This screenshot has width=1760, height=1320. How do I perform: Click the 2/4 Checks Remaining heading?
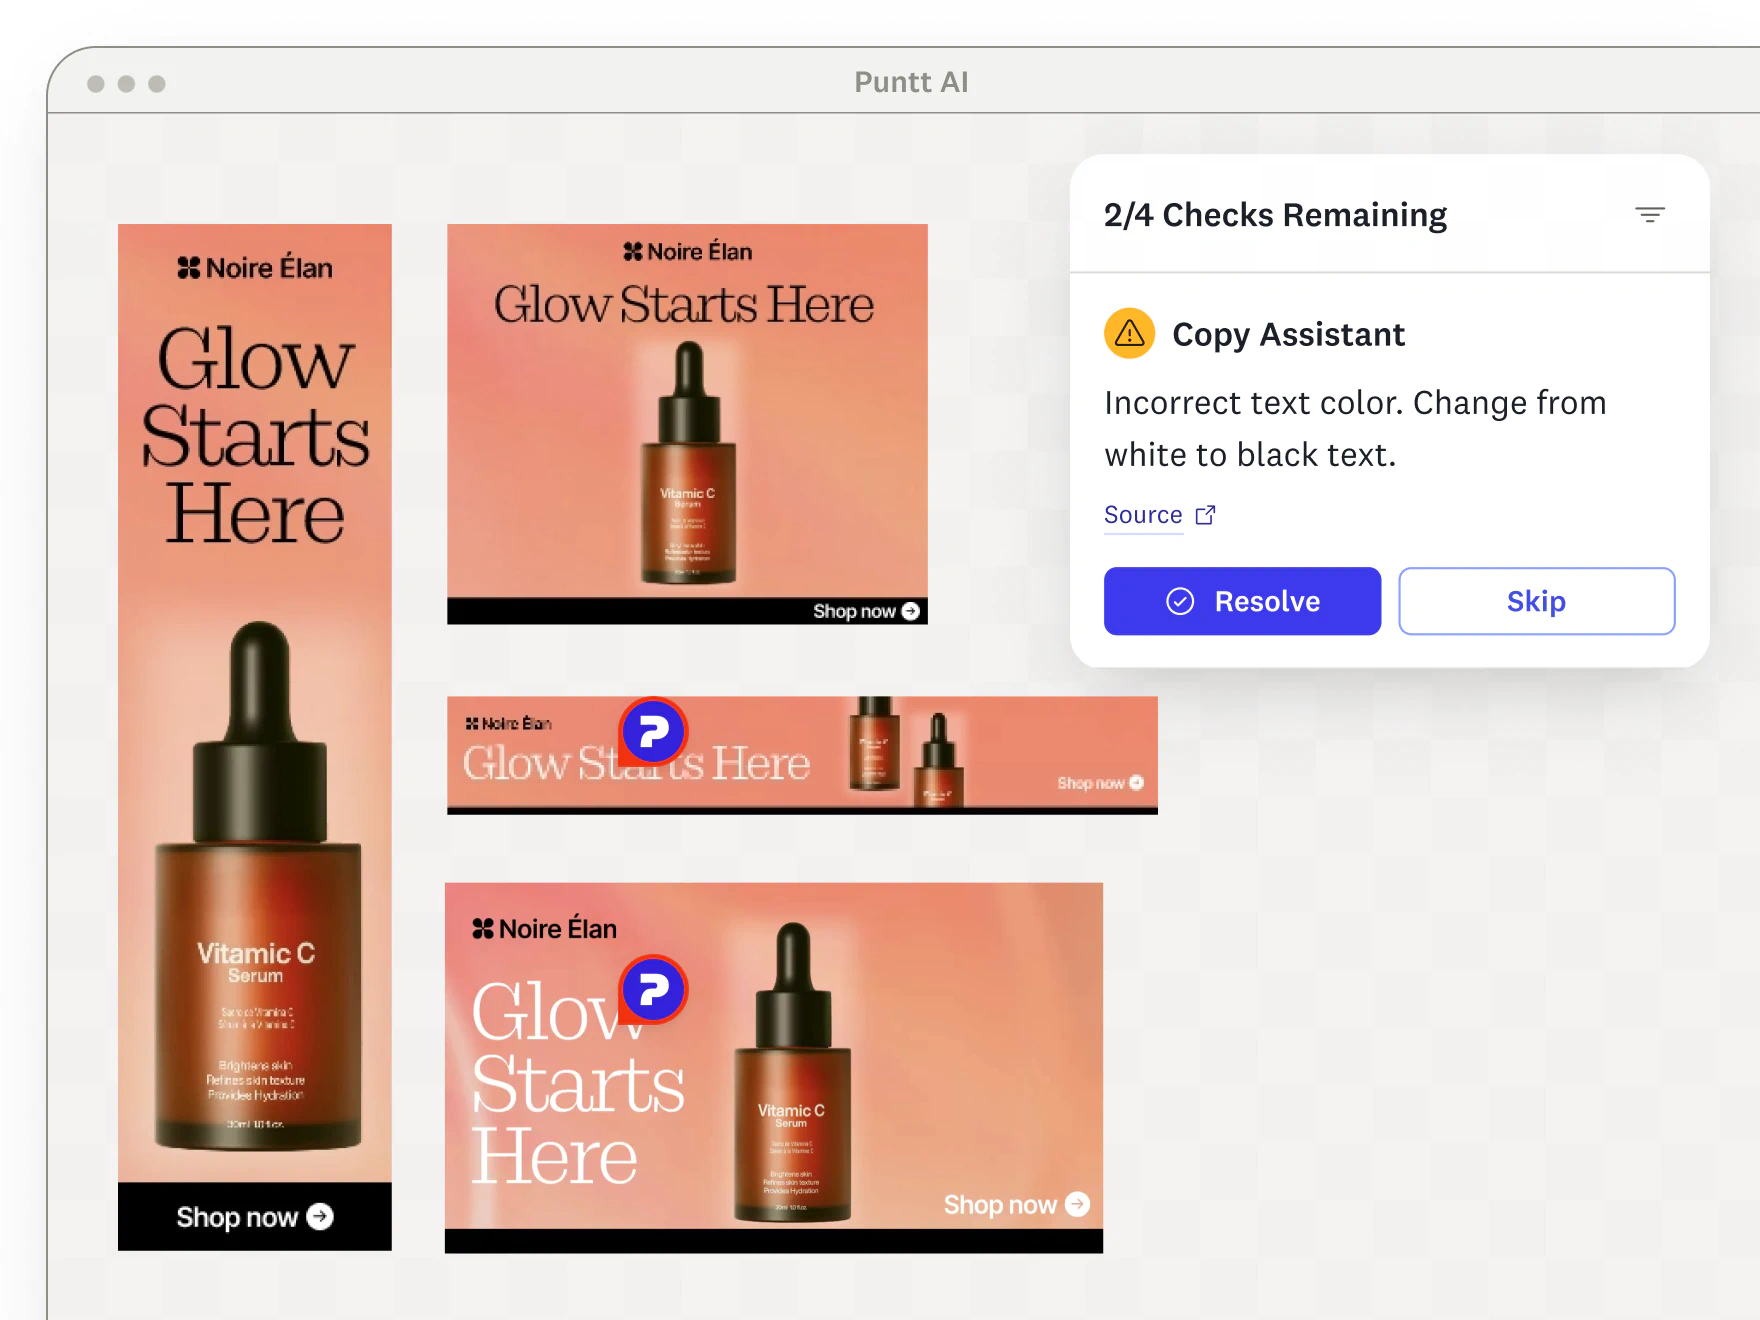coord(1275,215)
